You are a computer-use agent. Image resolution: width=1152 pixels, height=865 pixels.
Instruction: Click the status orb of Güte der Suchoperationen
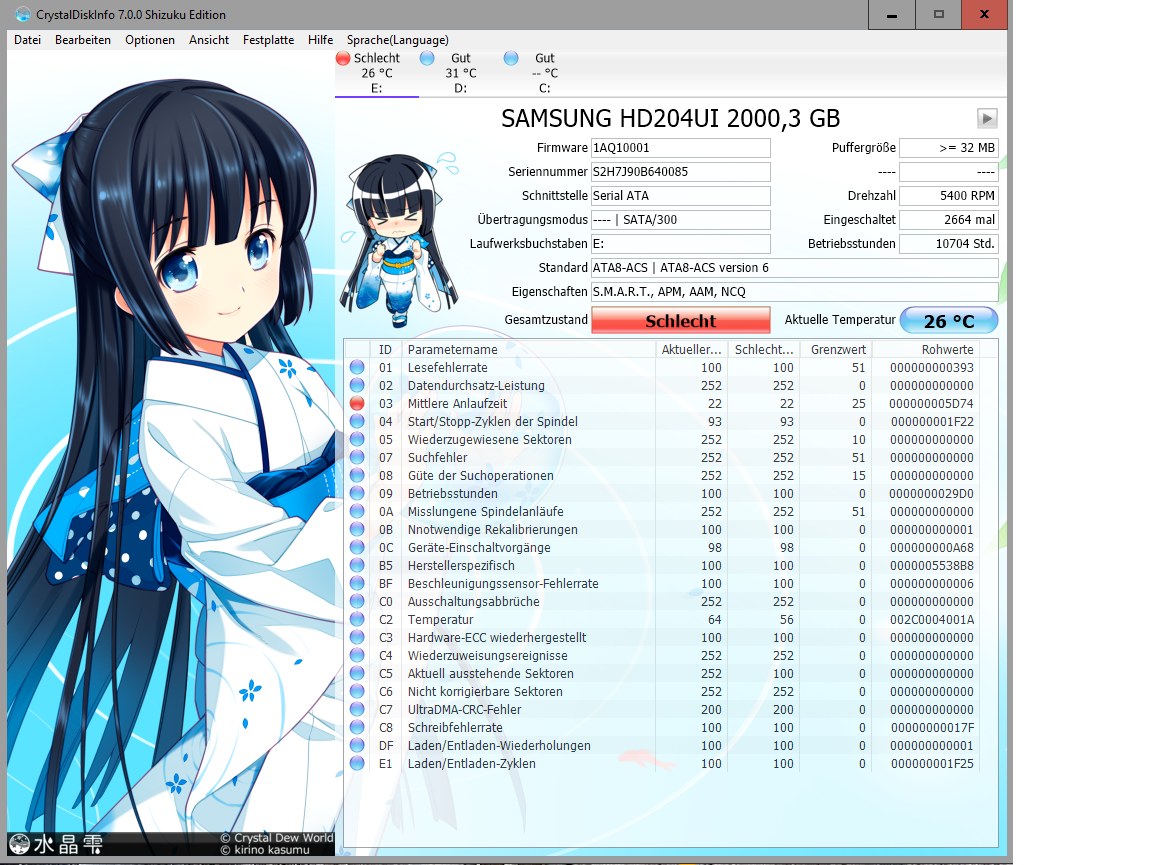click(357, 475)
